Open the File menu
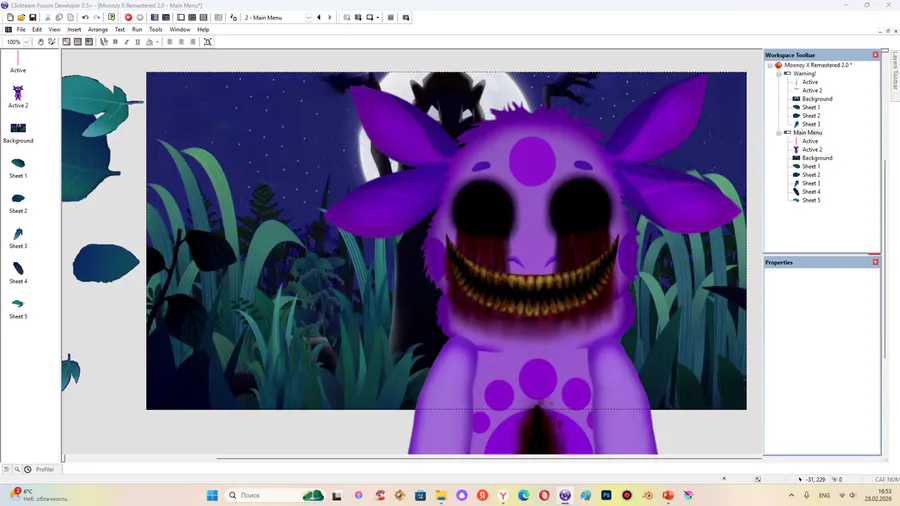This screenshot has width=900, height=506. [x=21, y=29]
